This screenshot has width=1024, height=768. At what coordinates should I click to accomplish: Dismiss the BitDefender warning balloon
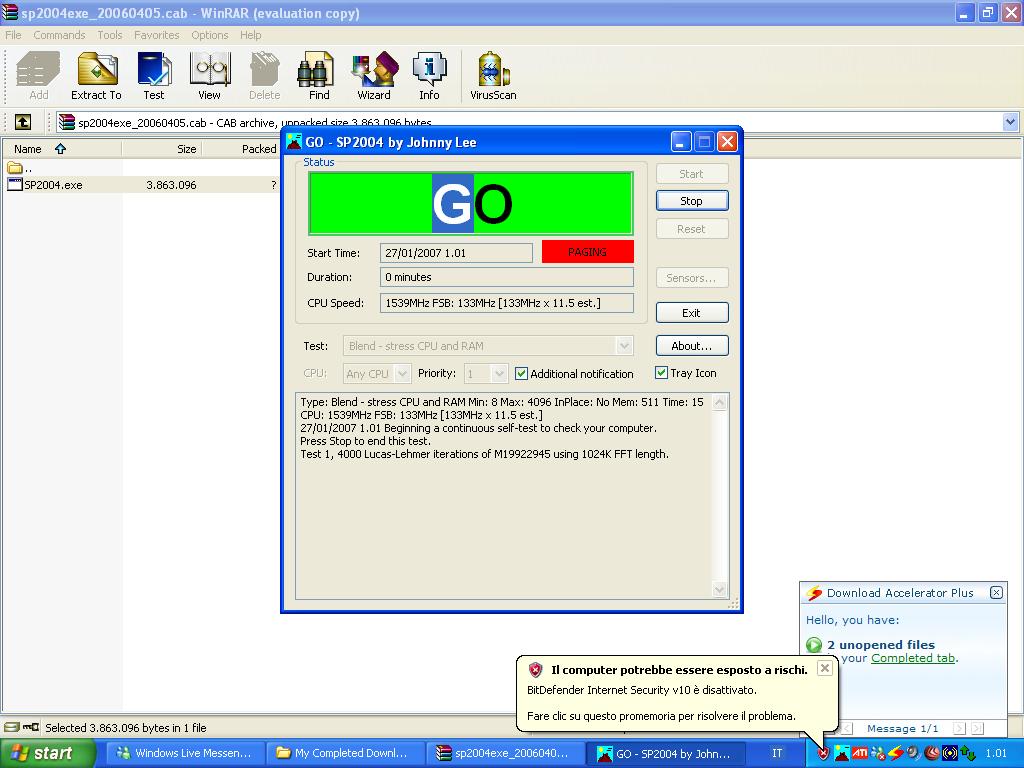825,668
